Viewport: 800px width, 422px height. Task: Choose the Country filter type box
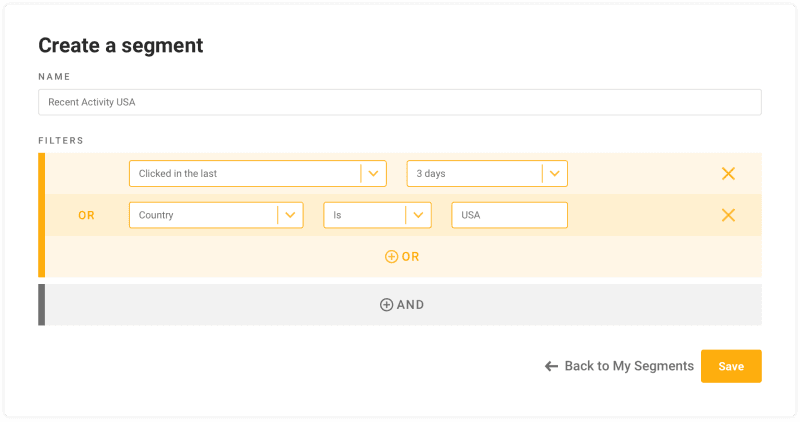point(204,215)
